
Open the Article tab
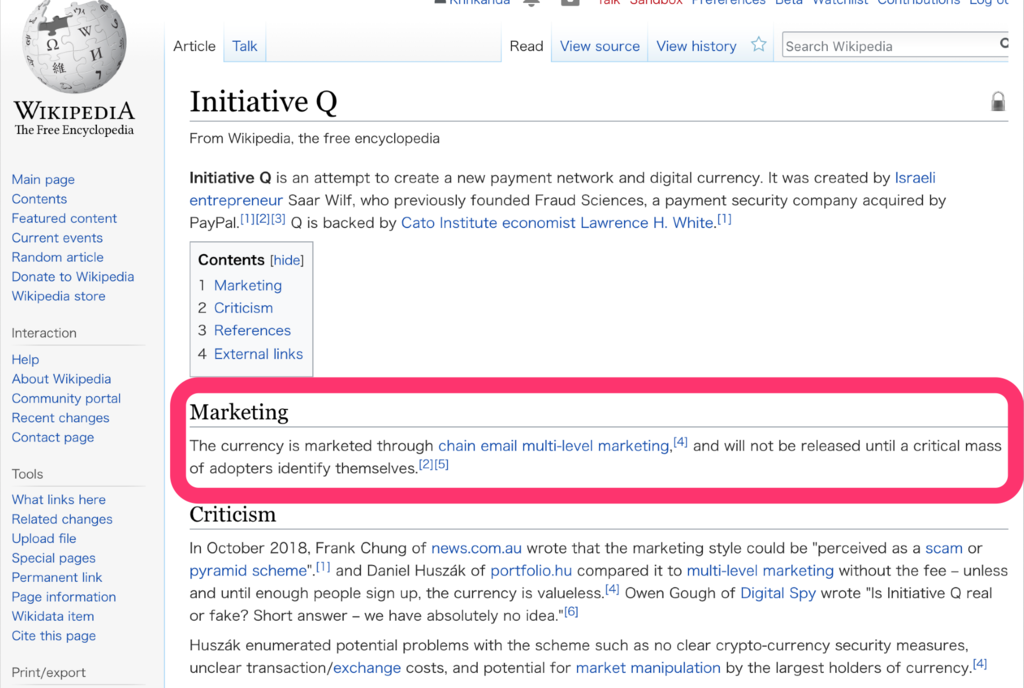(x=194, y=46)
